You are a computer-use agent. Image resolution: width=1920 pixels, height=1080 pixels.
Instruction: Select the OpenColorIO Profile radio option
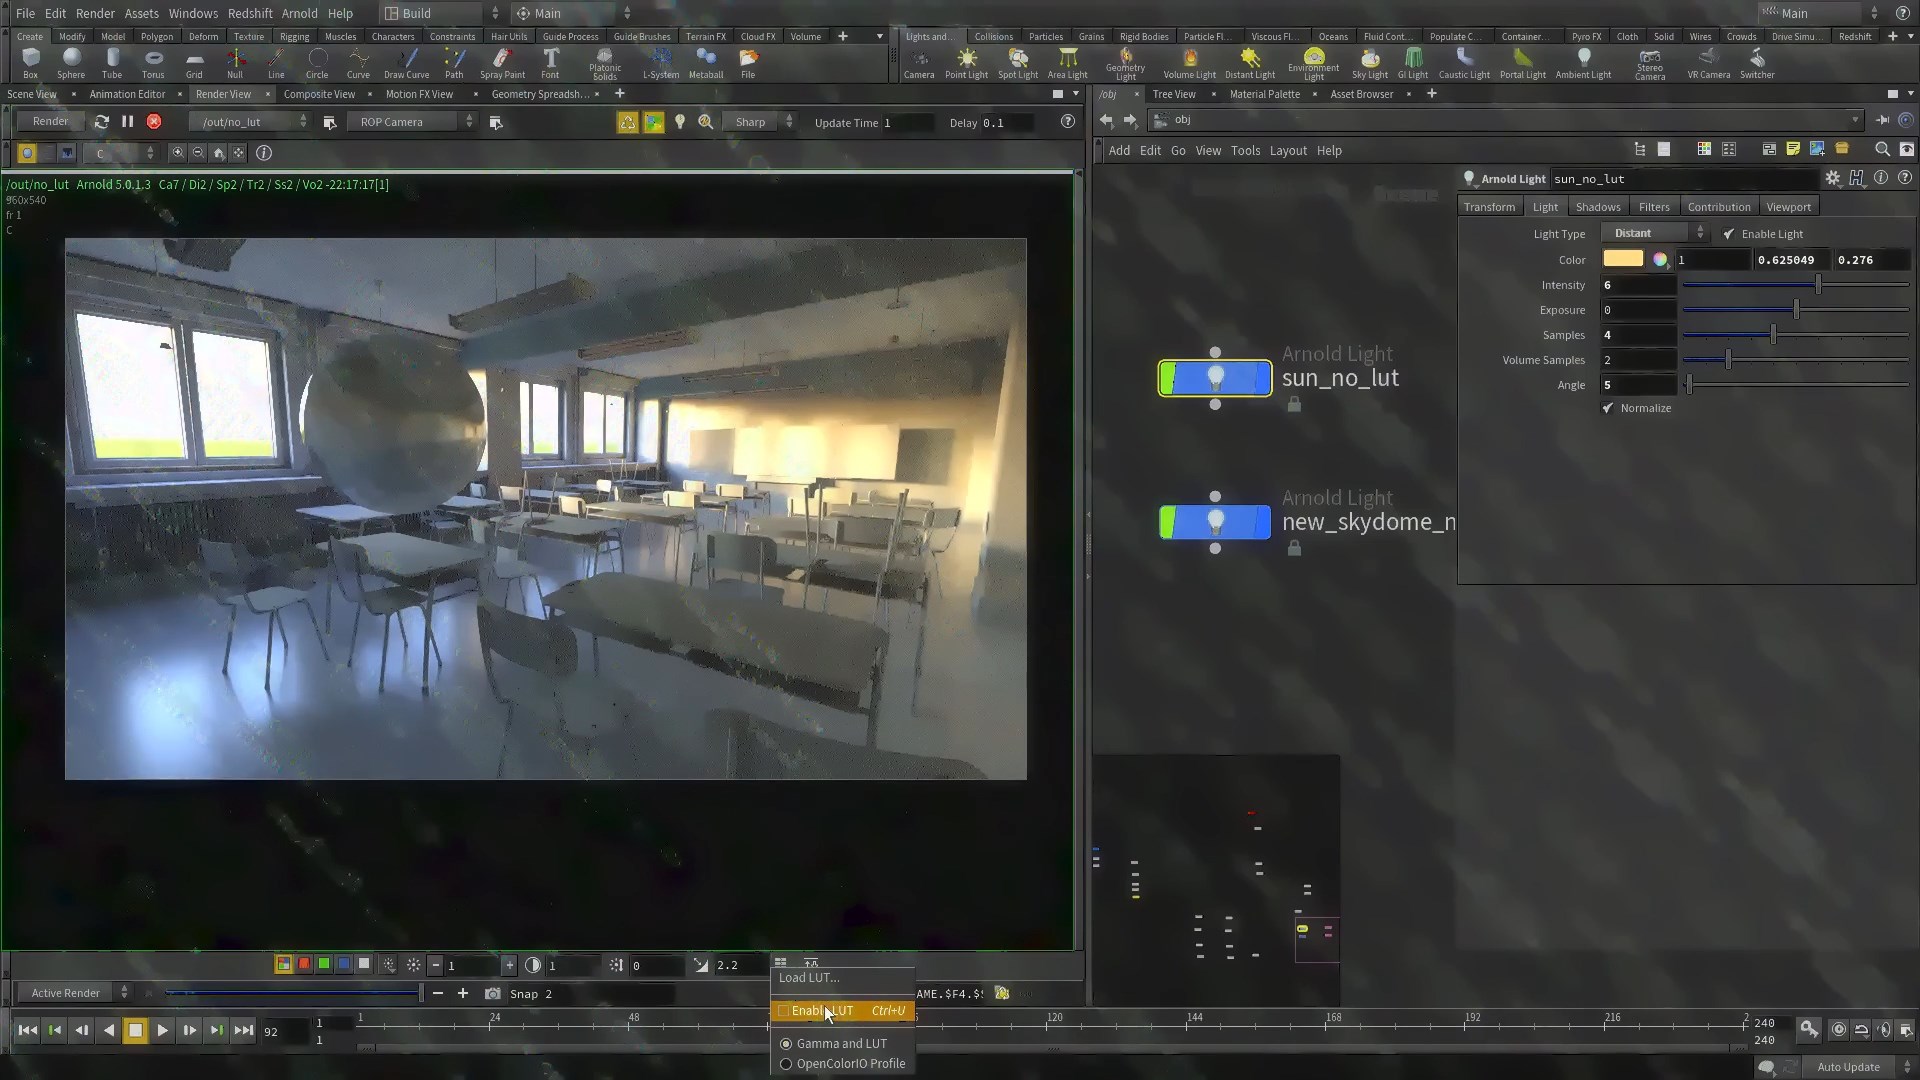click(786, 1064)
